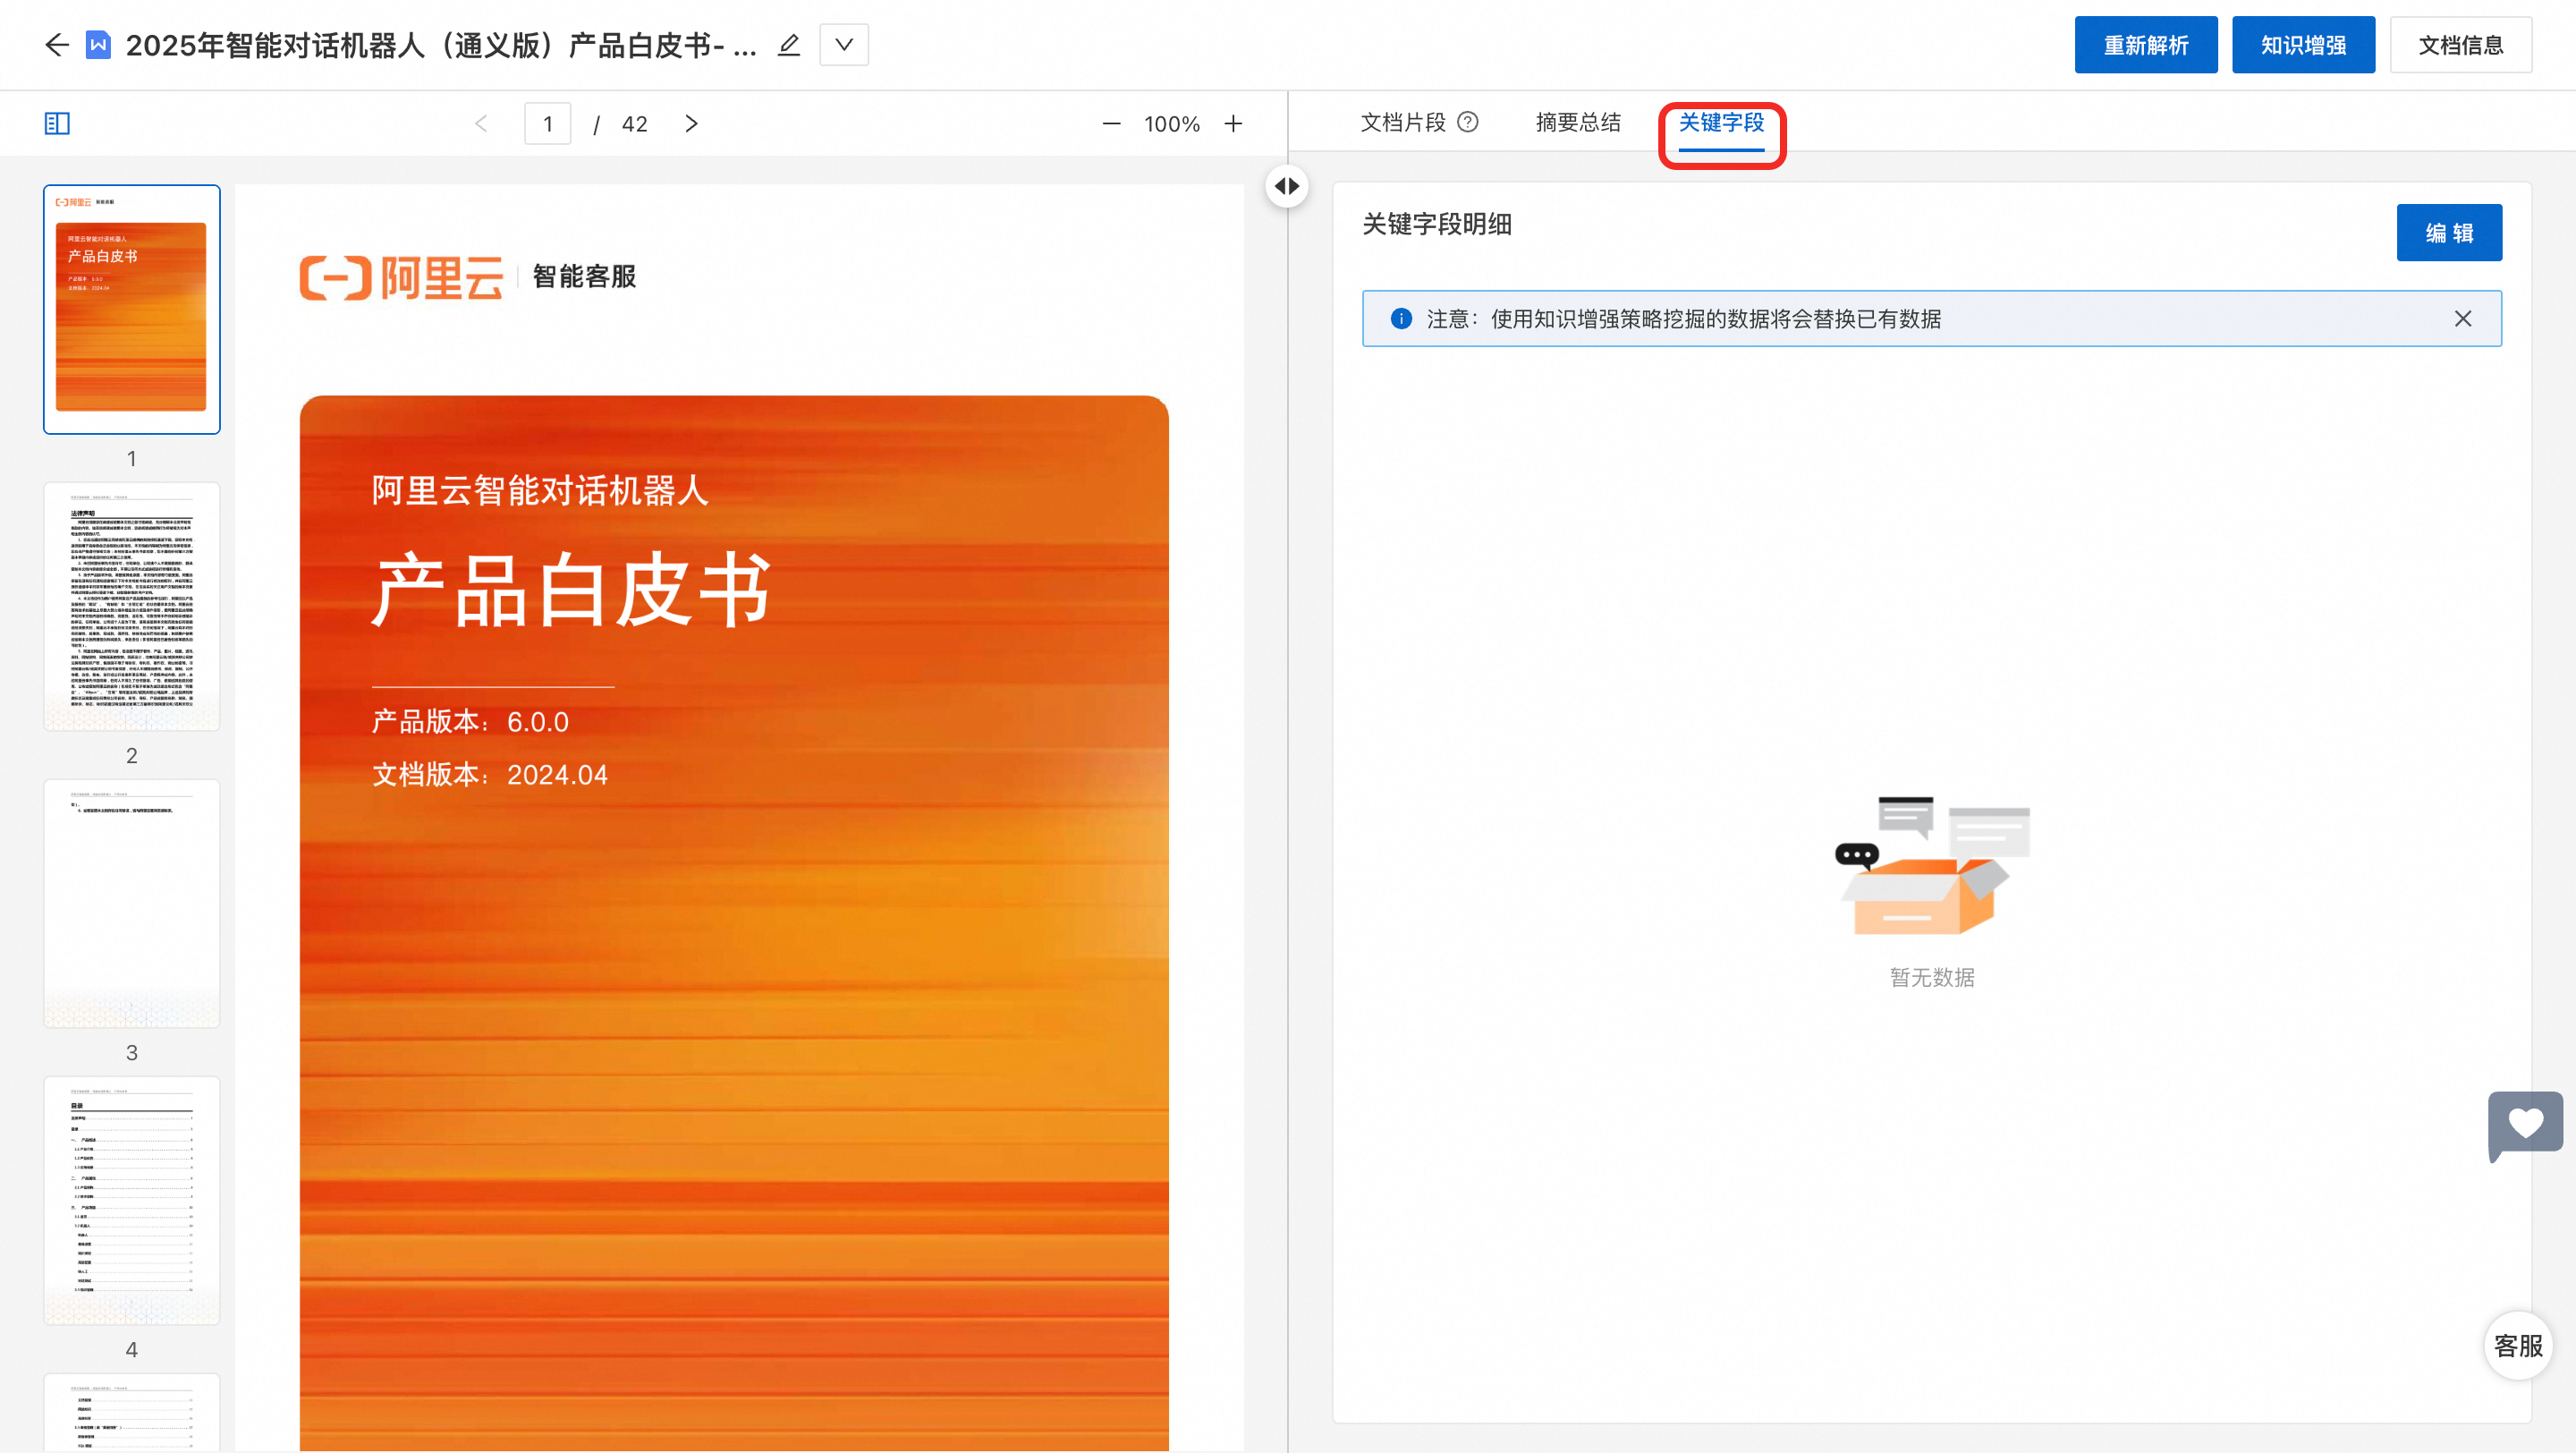Click the 知识增强 button
The image size is (2576, 1453).
pyautogui.click(x=2302, y=45)
